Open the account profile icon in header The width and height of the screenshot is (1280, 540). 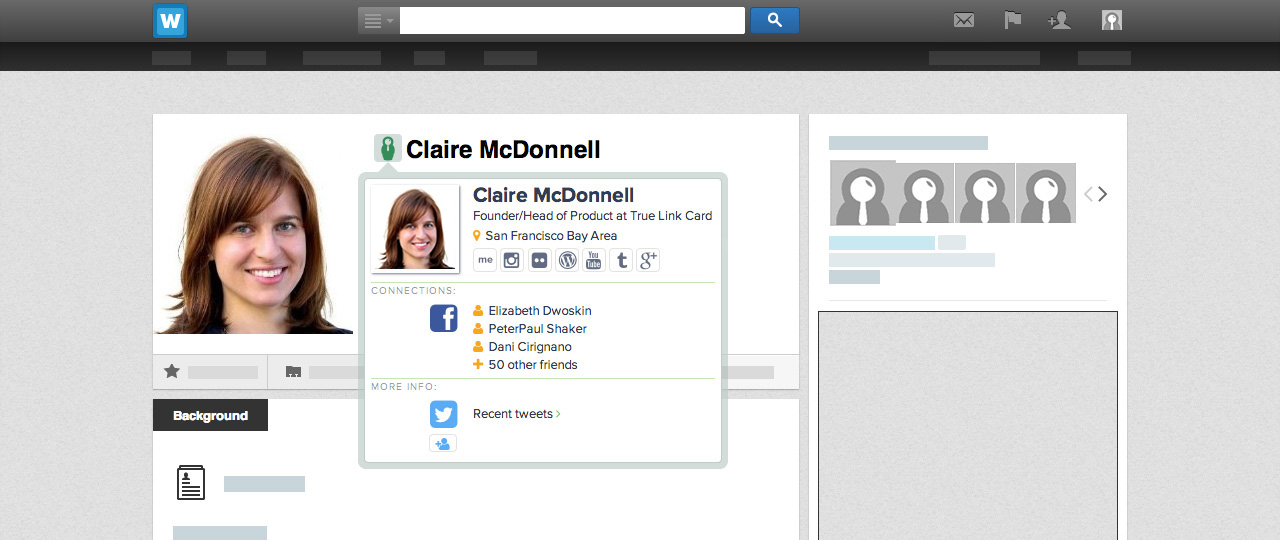[1111, 20]
